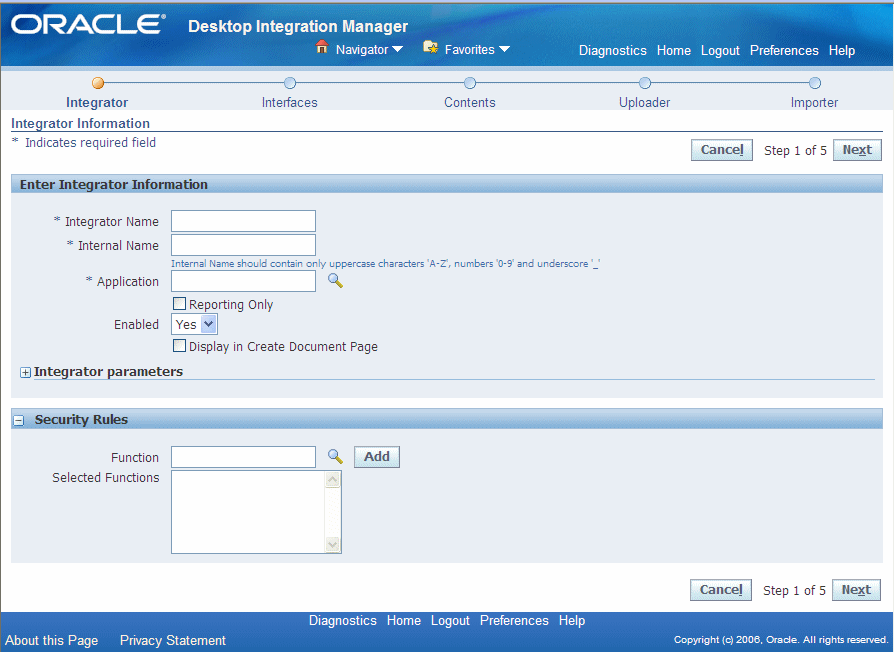Viewport: 894px width, 652px height.
Task: Select the Contents step label
Action: tap(470, 103)
